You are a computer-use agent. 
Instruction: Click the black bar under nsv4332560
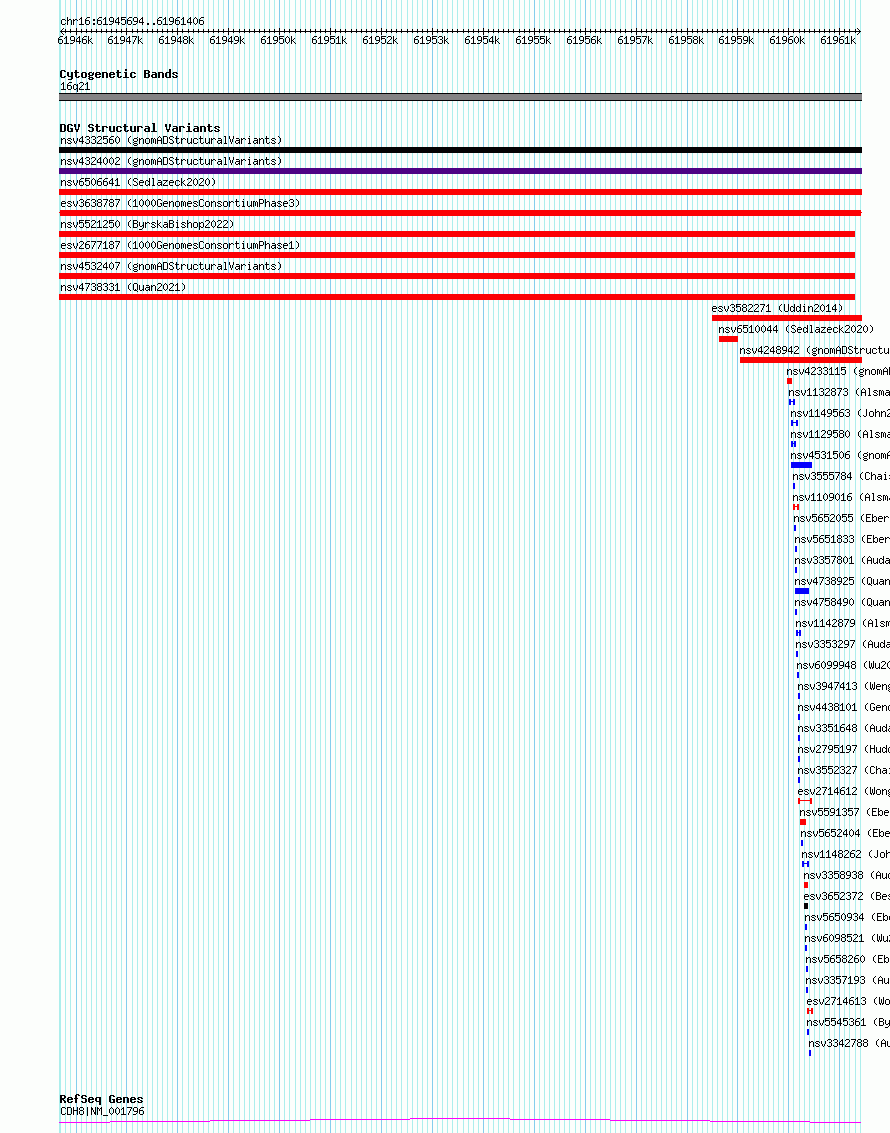point(460,150)
